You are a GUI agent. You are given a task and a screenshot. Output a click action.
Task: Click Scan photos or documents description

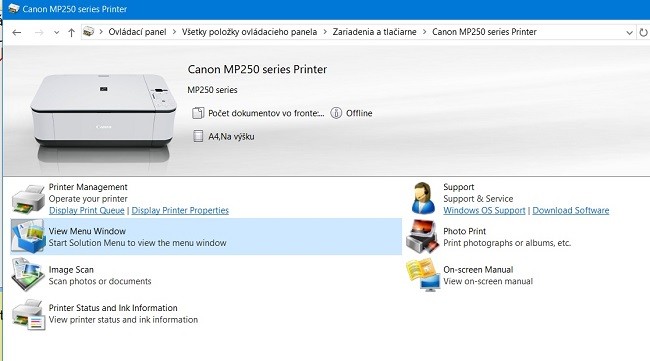click(100, 281)
